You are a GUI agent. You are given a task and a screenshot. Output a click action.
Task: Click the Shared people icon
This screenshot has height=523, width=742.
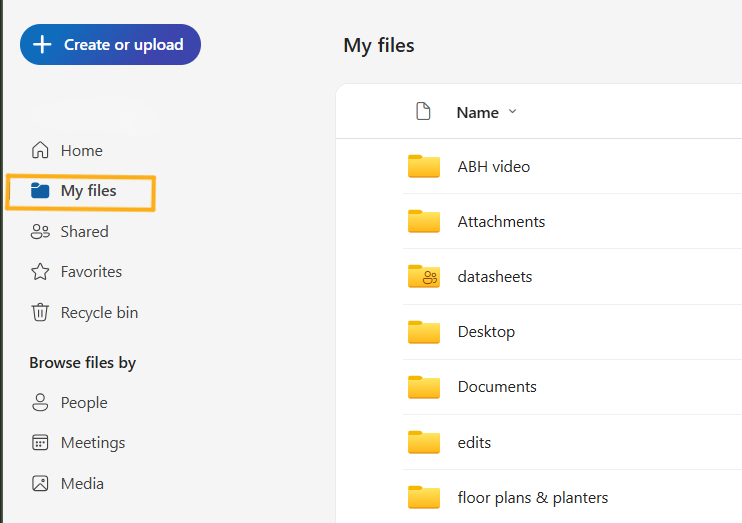tap(40, 231)
